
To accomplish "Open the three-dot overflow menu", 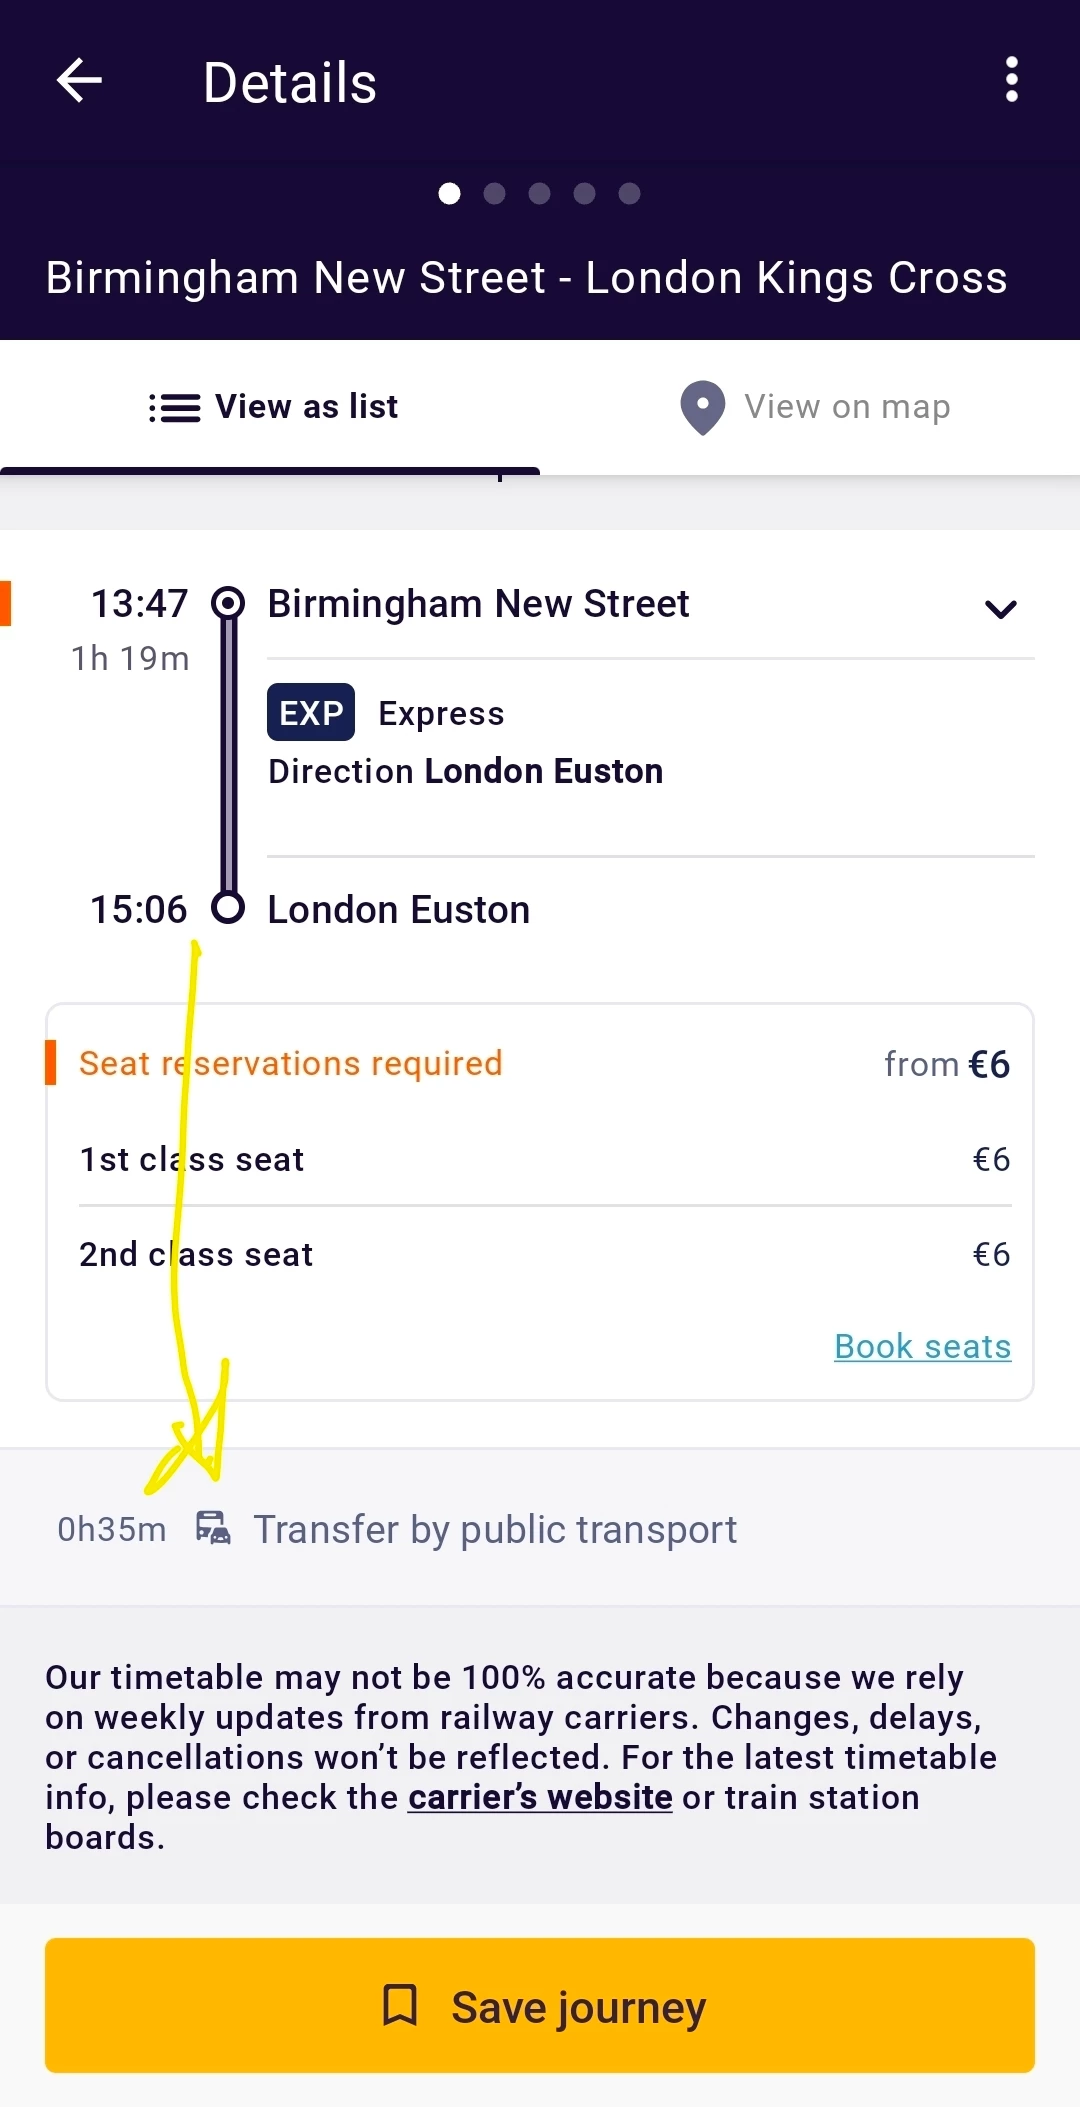I will click(x=1011, y=80).
